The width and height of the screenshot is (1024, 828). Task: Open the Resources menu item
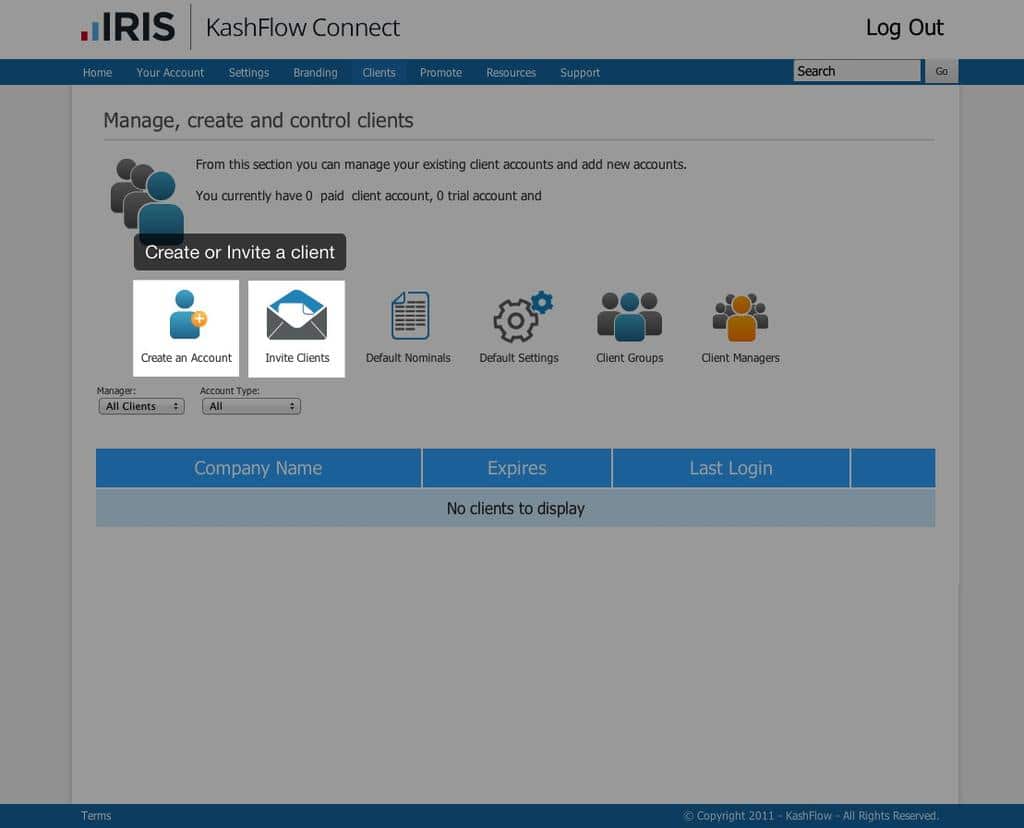tap(511, 72)
